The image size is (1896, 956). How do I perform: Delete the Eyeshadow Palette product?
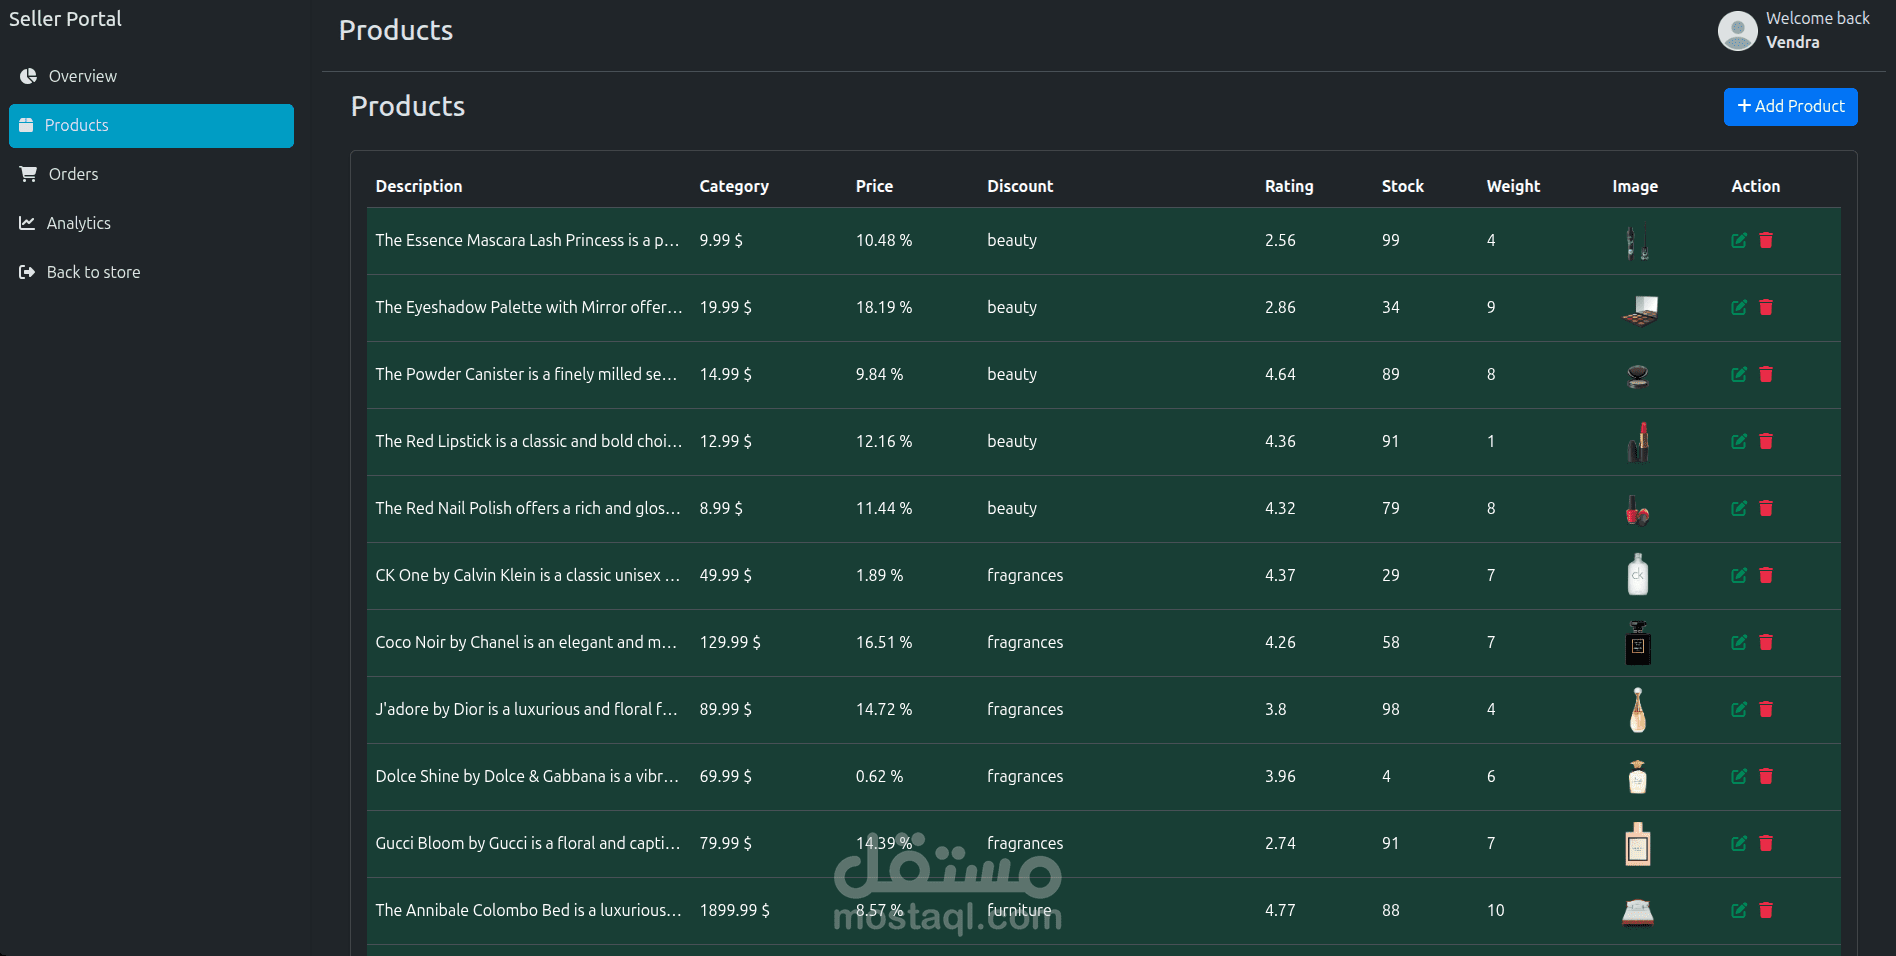coord(1766,307)
